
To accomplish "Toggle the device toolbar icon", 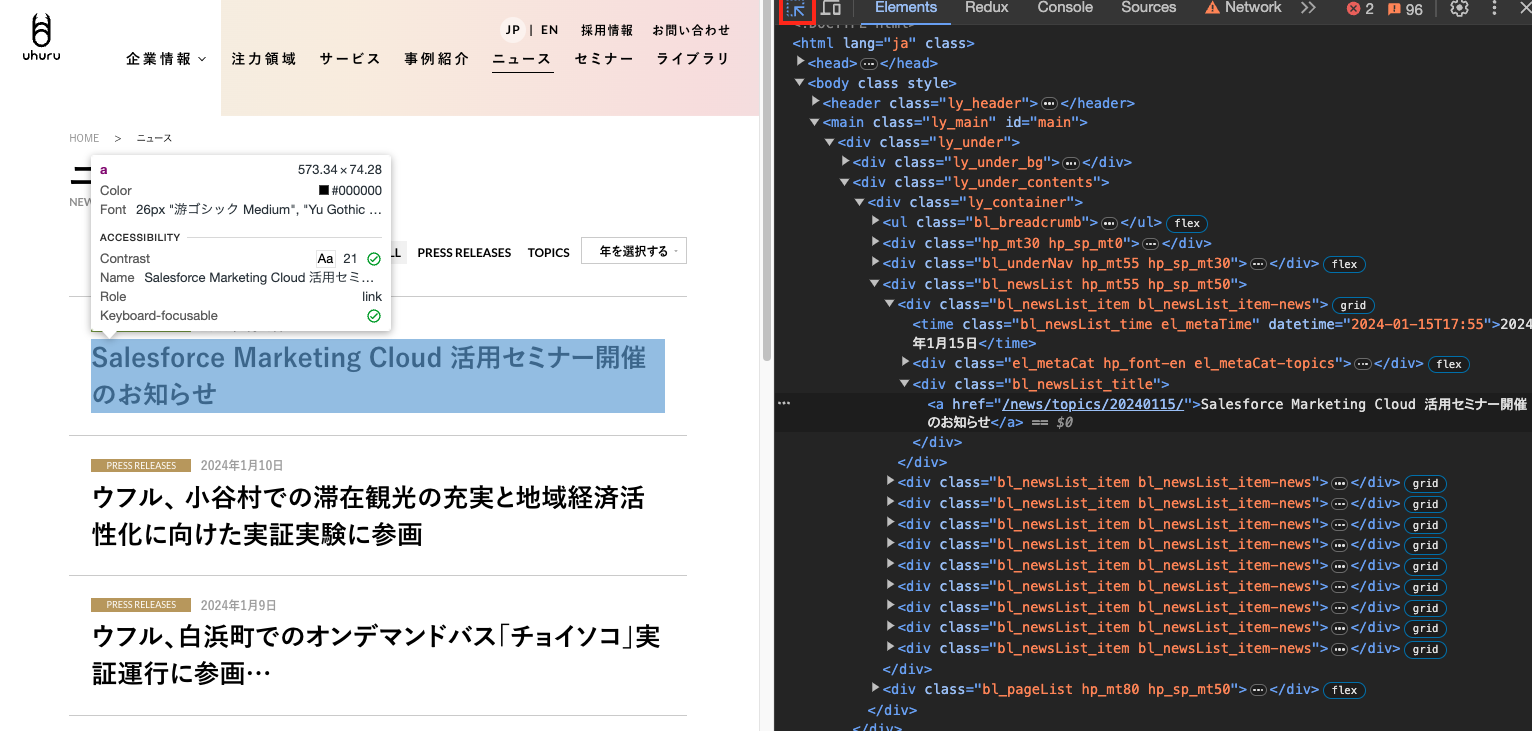I will pyautogui.click(x=830, y=8).
